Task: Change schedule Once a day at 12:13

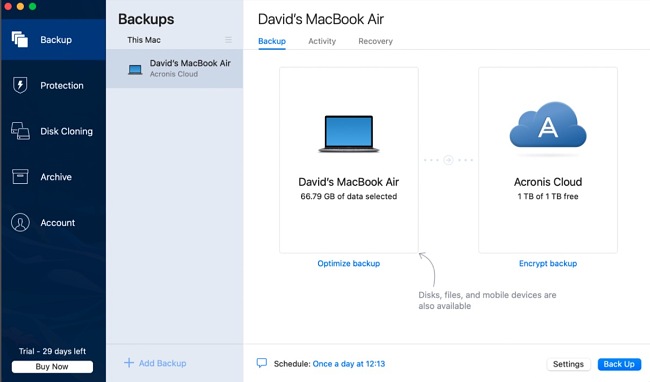Action: (x=349, y=364)
